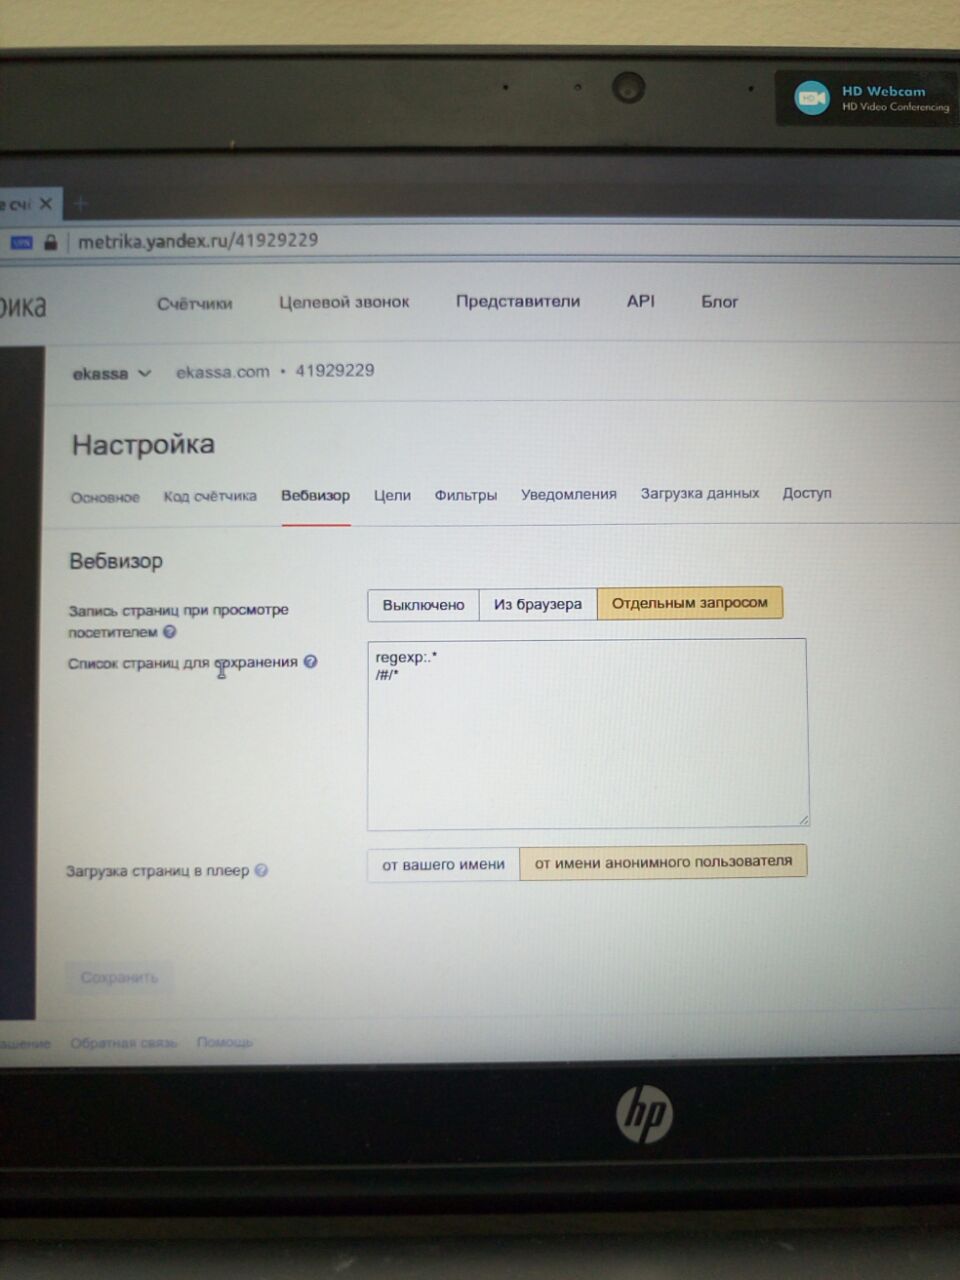Expand the ekassa counter dropdown

tap(111, 373)
